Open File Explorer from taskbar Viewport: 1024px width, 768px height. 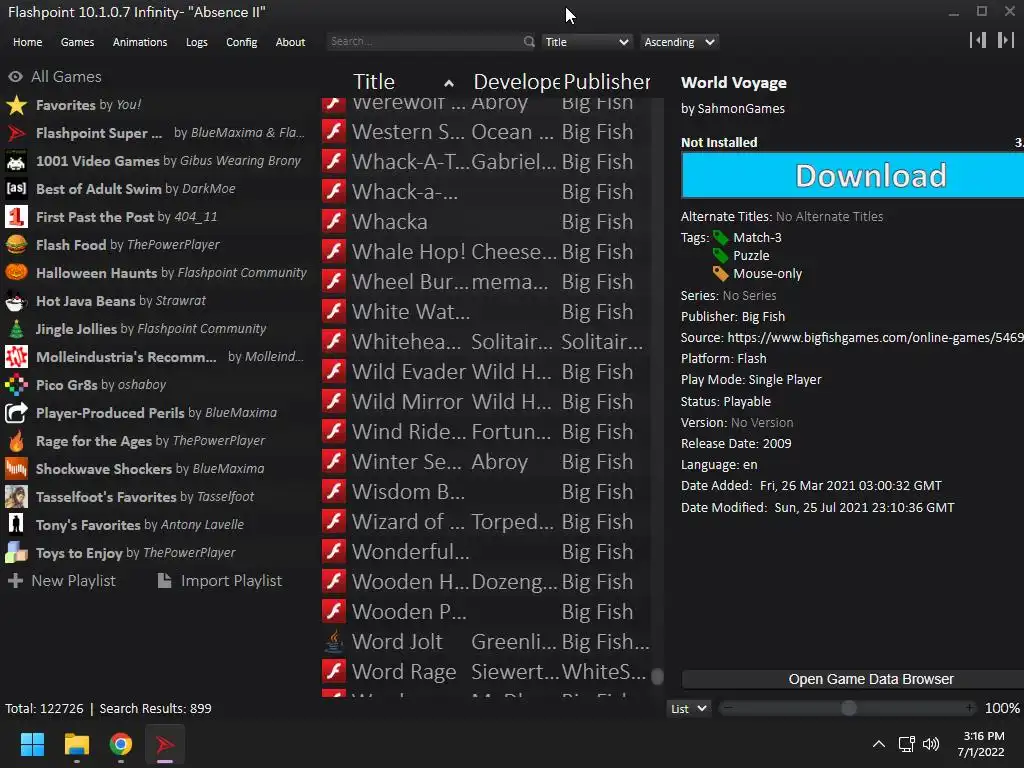76,744
